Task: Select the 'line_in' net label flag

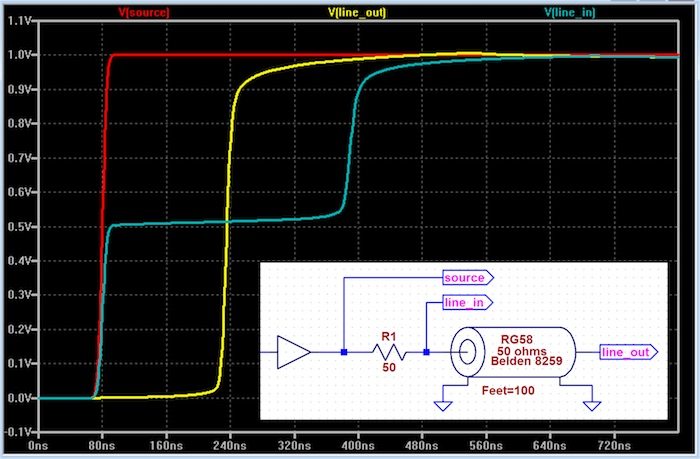Action: click(465, 301)
